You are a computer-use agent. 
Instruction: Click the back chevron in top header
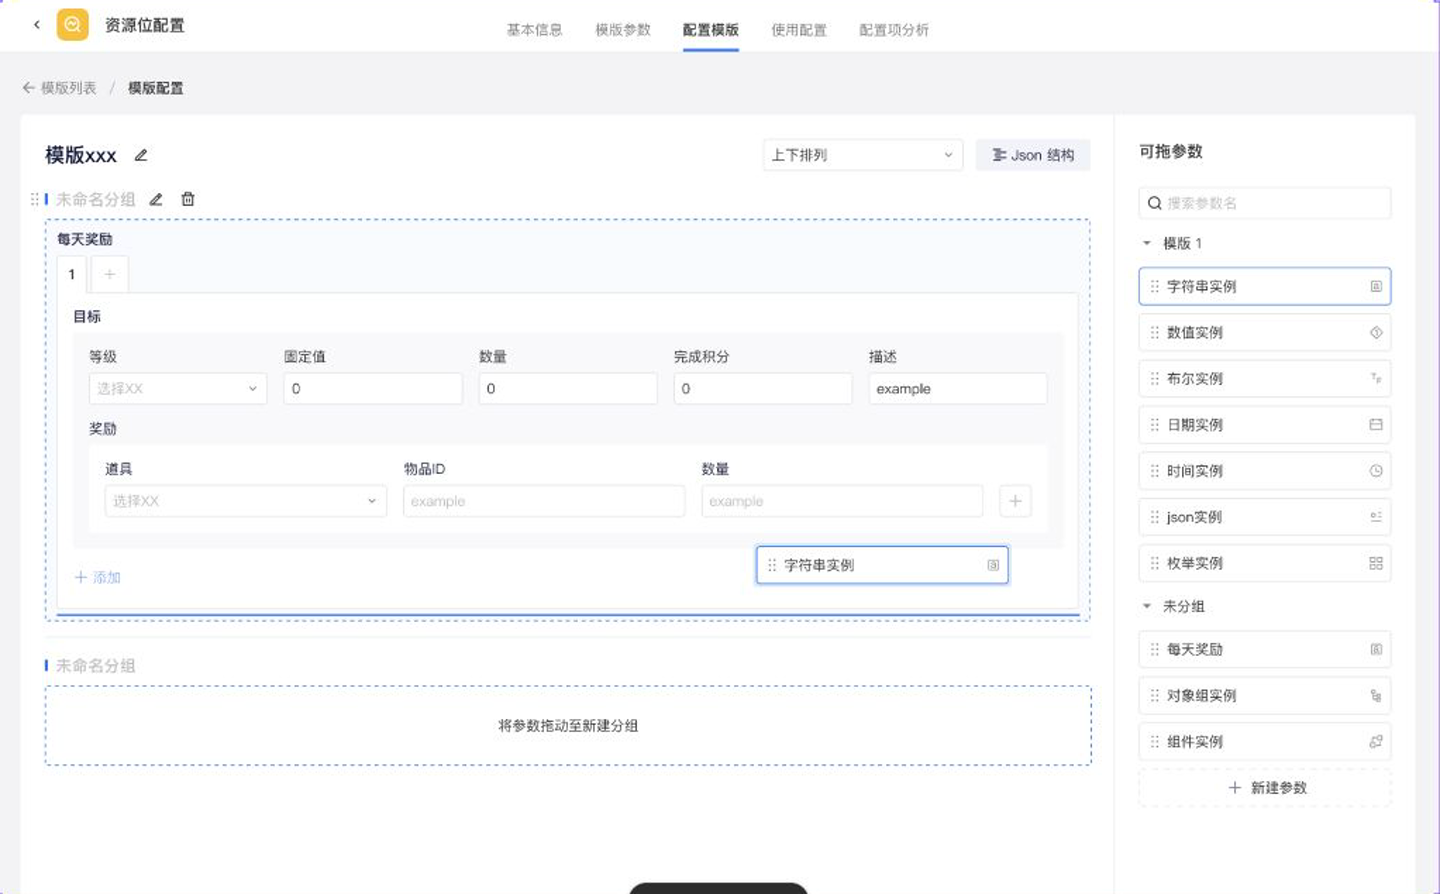[x=37, y=25]
